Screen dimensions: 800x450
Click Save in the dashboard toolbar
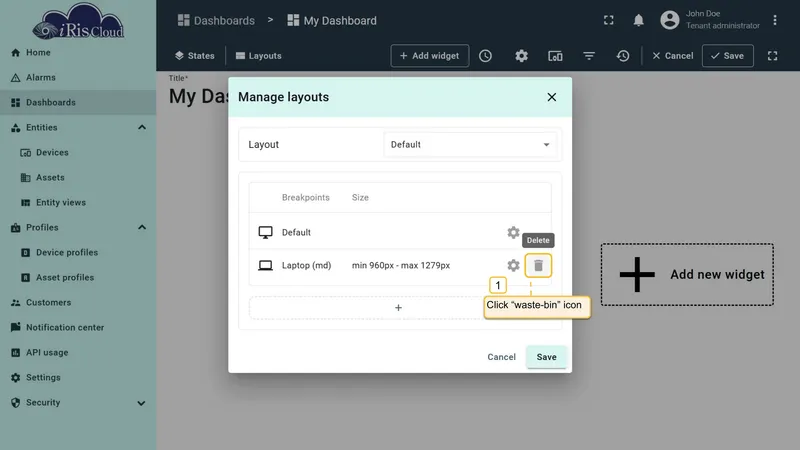point(728,56)
